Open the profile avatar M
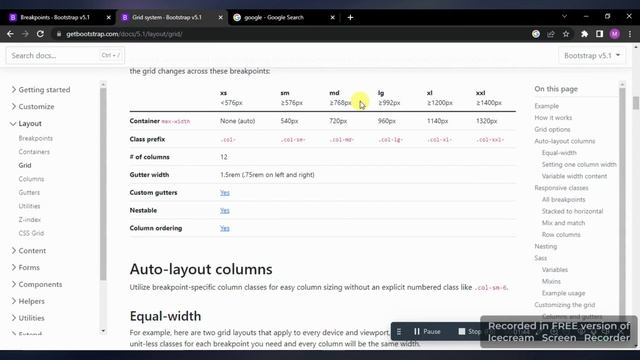The image size is (640, 360). click(x=615, y=34)
